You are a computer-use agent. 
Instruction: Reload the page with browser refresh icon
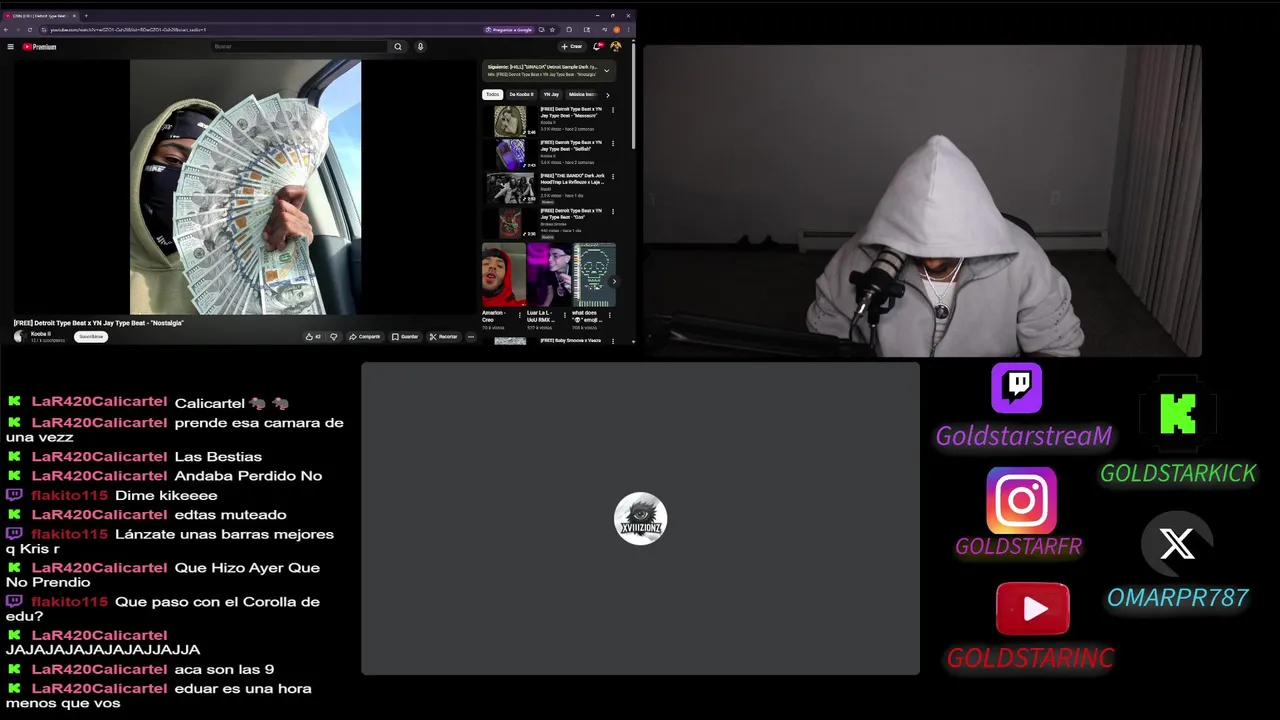[30, 30]
